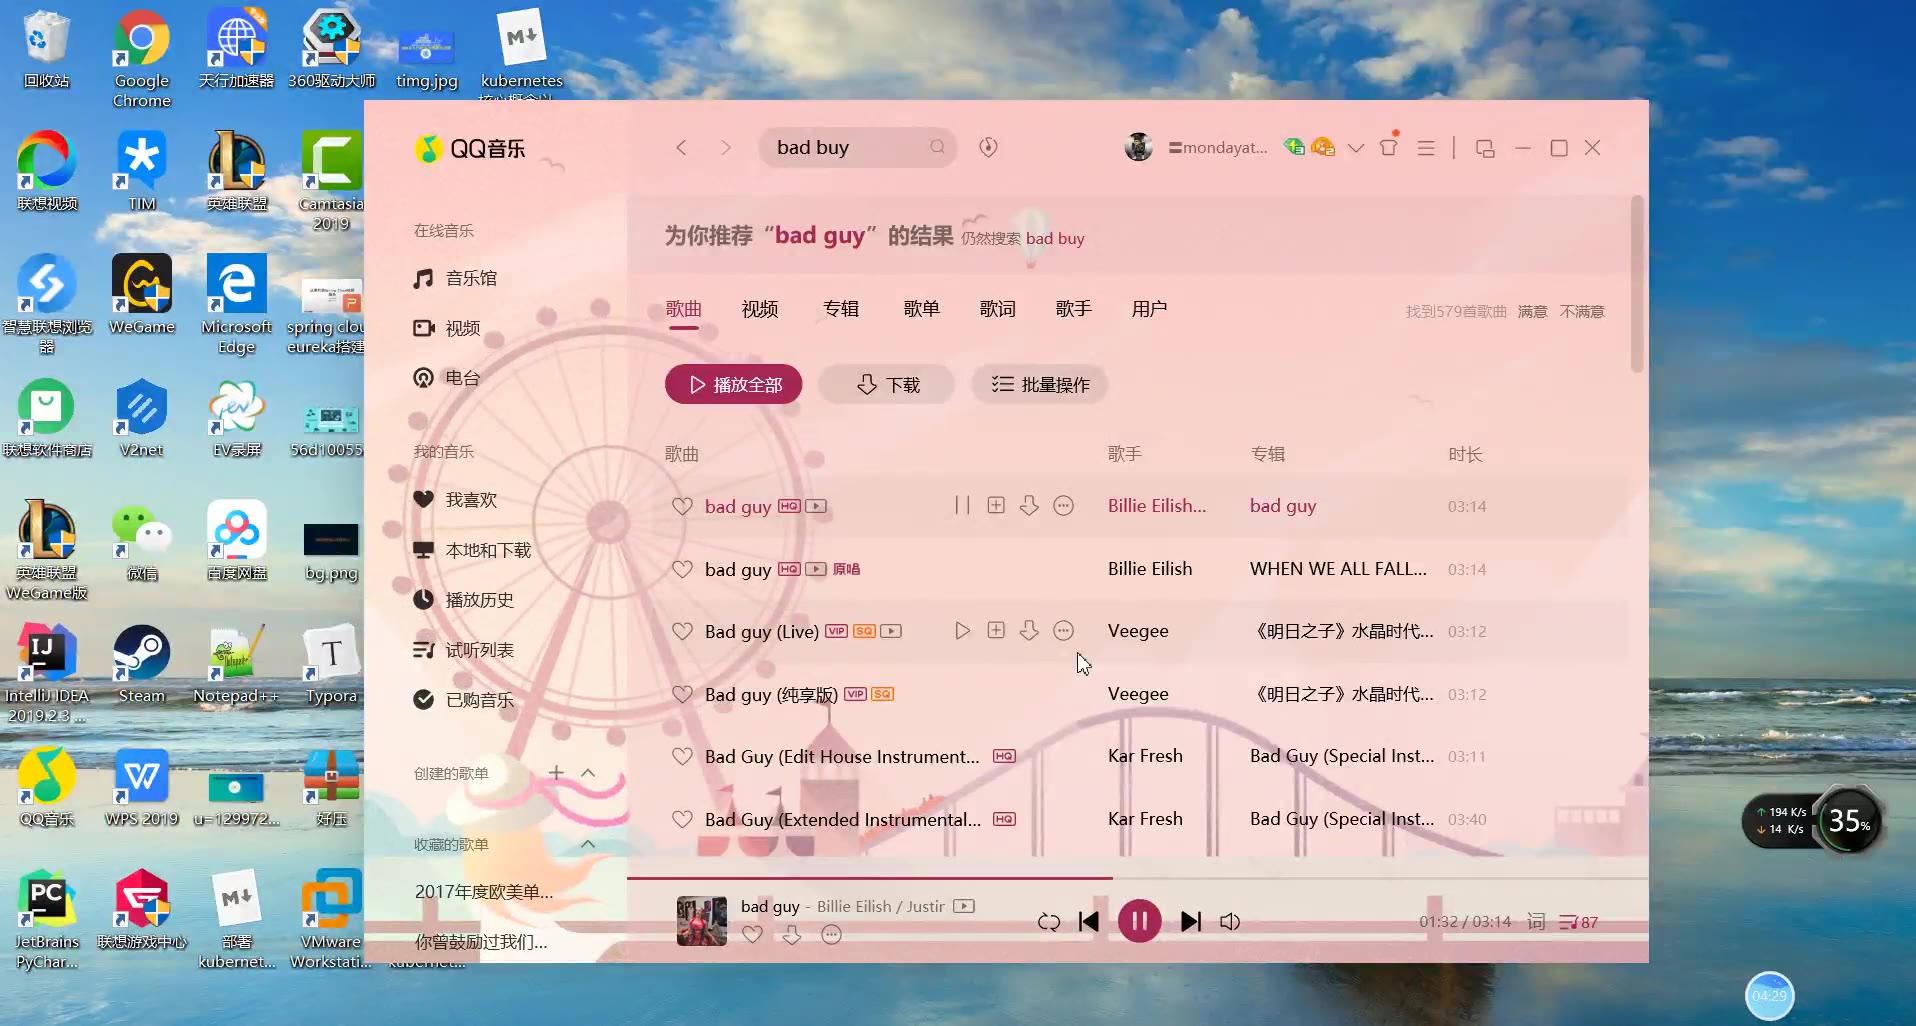
Task: Skip to the previous track
Action: [x=1089, y=922]
